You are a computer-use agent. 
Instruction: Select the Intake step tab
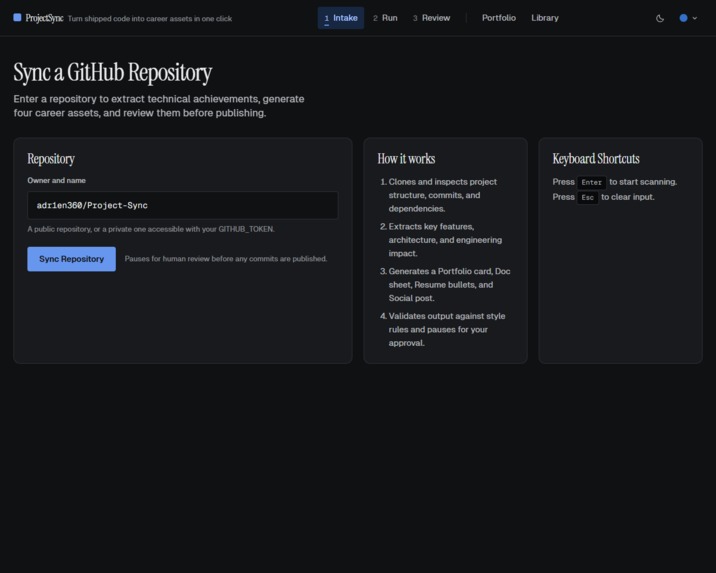point(341,18)
